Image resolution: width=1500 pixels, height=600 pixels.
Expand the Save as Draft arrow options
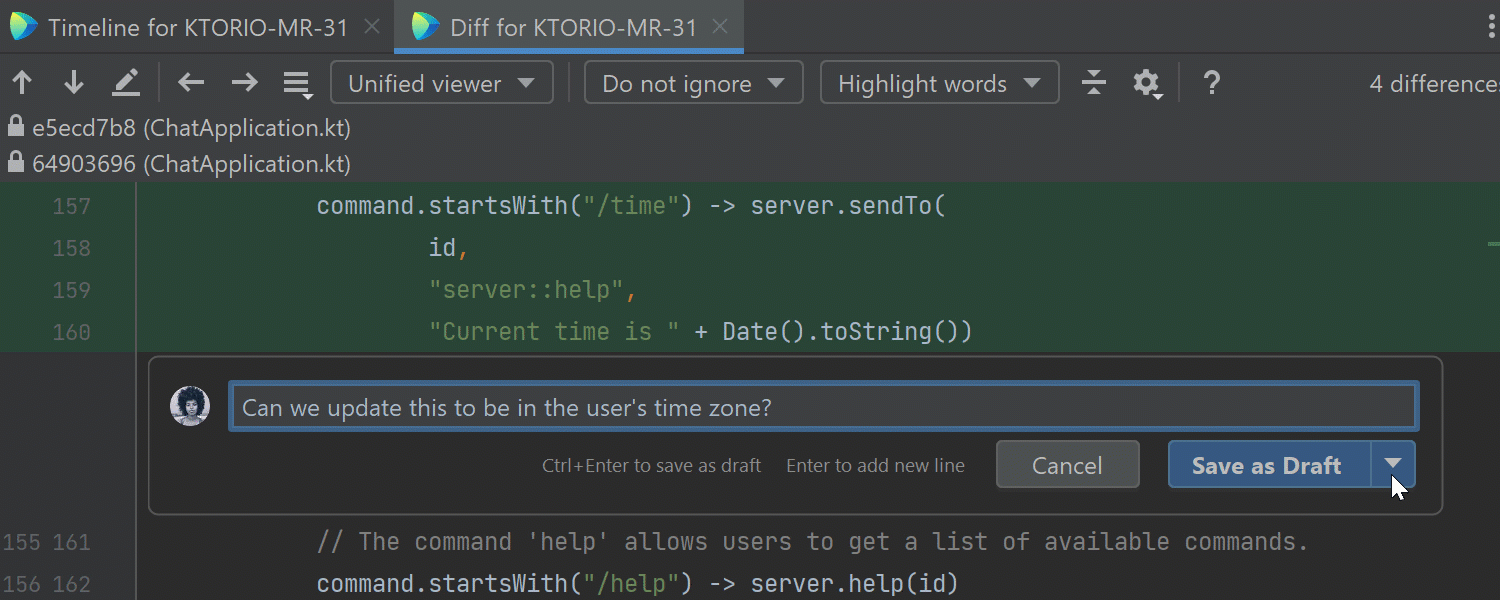tap(1393, 465)
